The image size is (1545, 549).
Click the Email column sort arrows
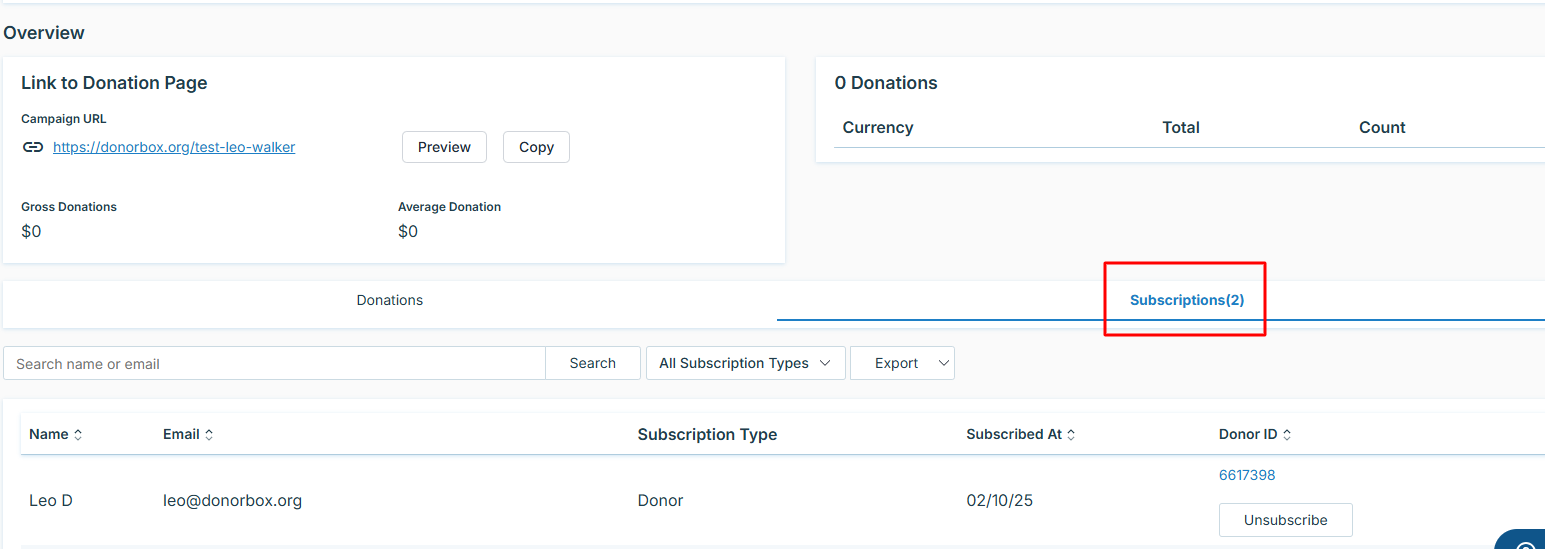tap(209, 435)
